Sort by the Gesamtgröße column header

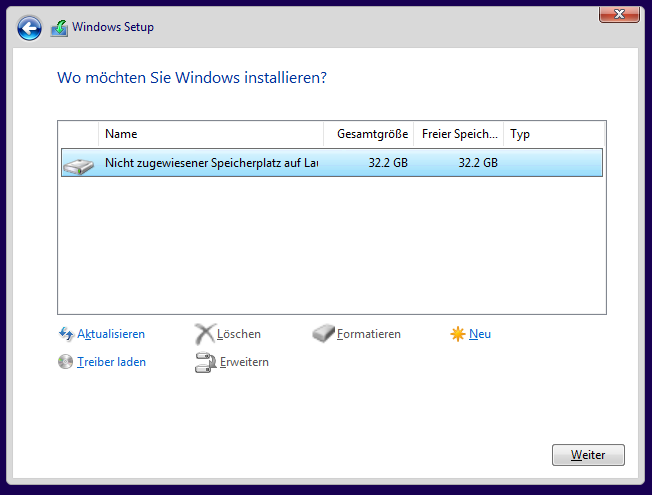[x=368, y=134]
